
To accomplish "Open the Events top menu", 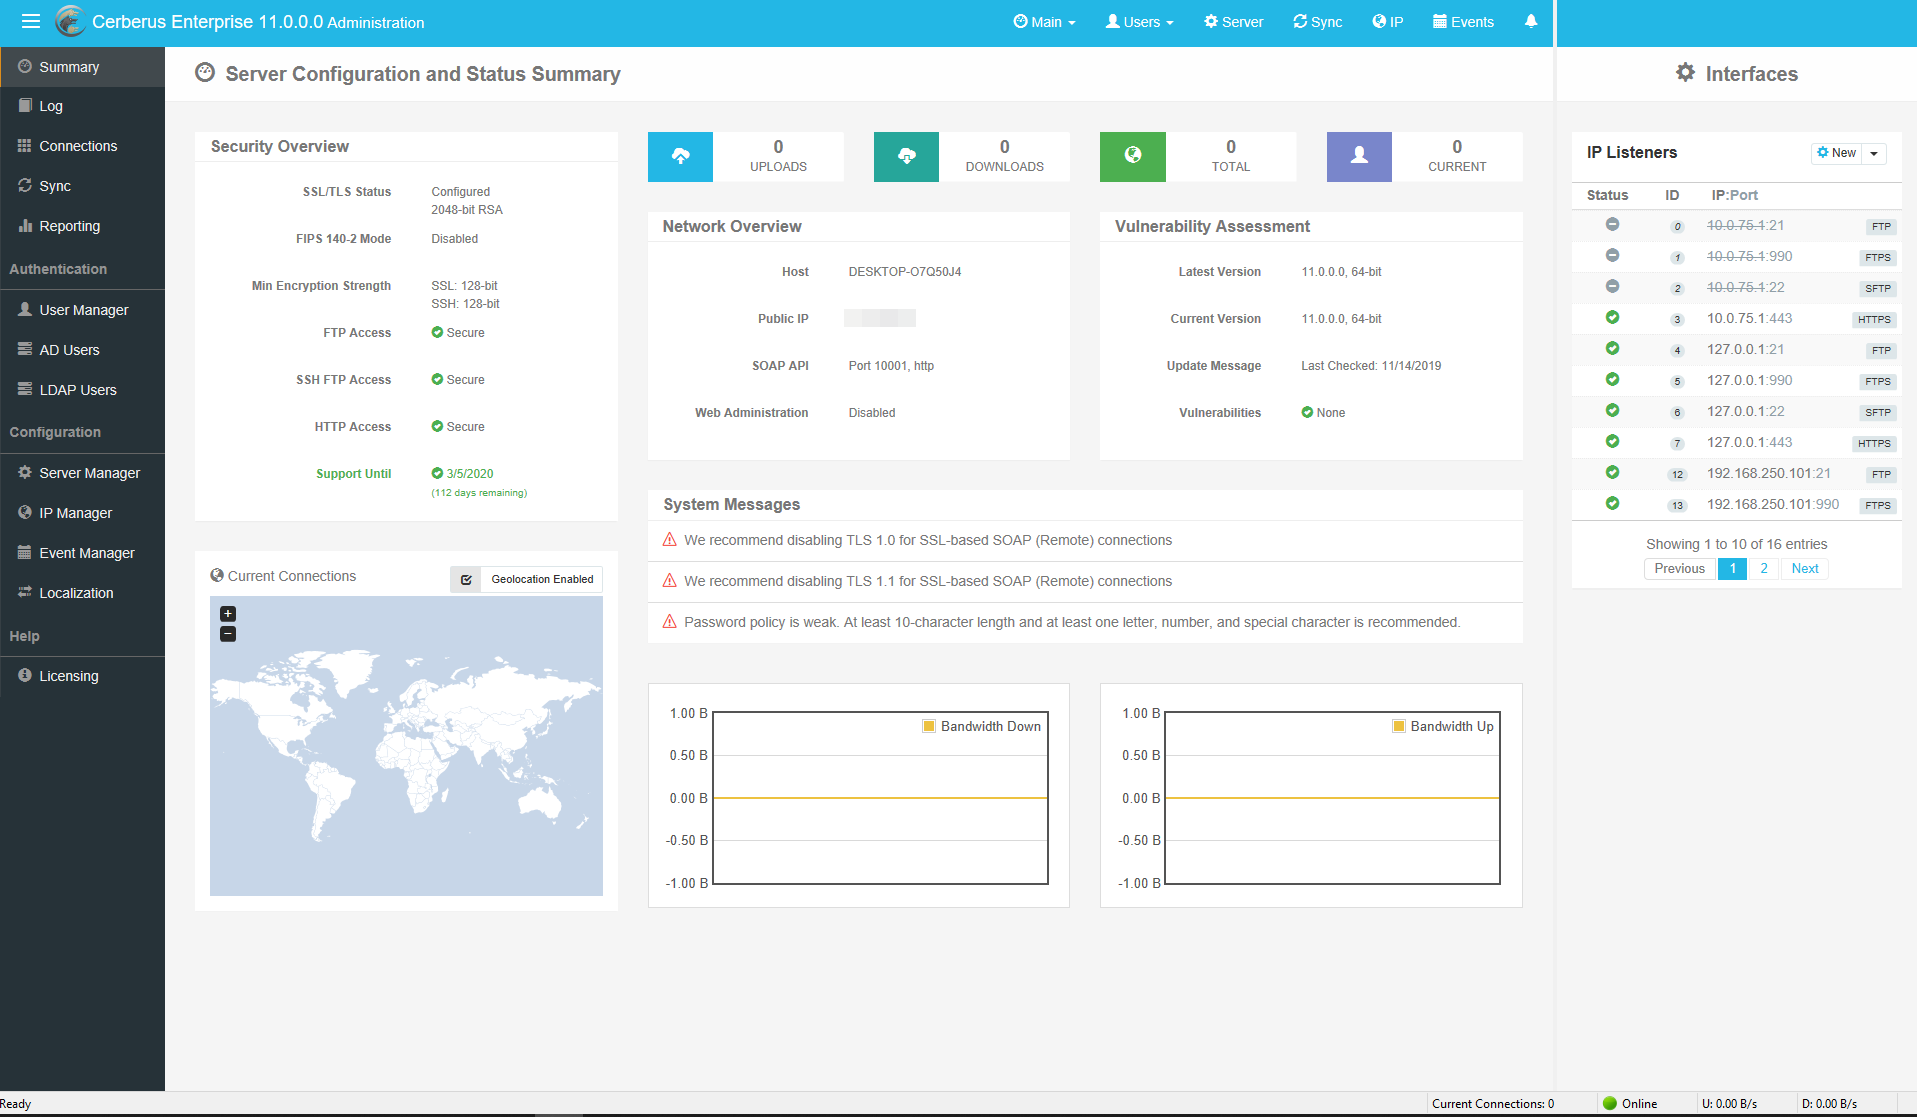I will tap(1463, 22).
